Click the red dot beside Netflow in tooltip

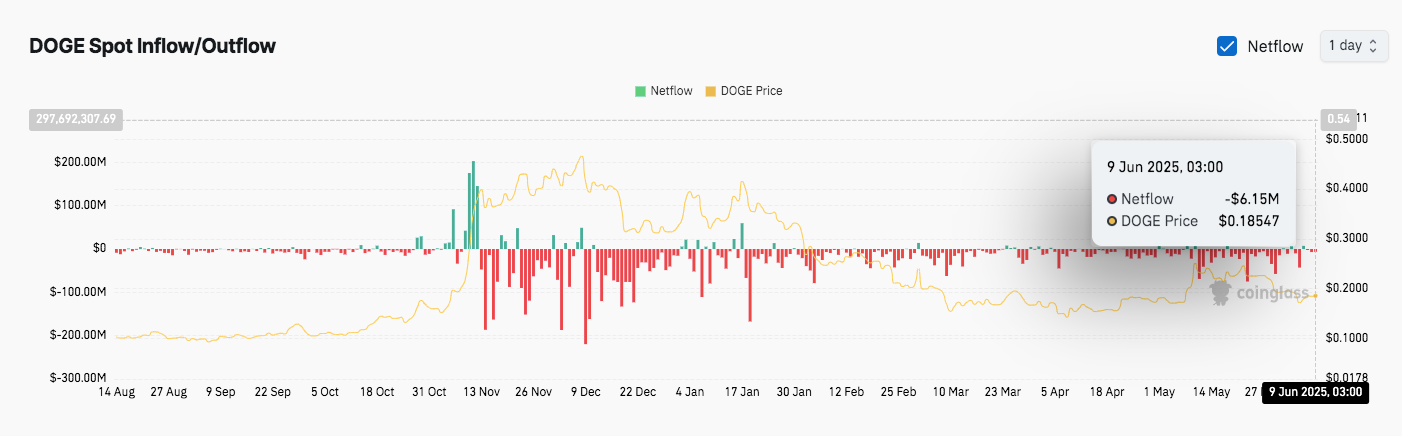click(x=1113, y=199)
